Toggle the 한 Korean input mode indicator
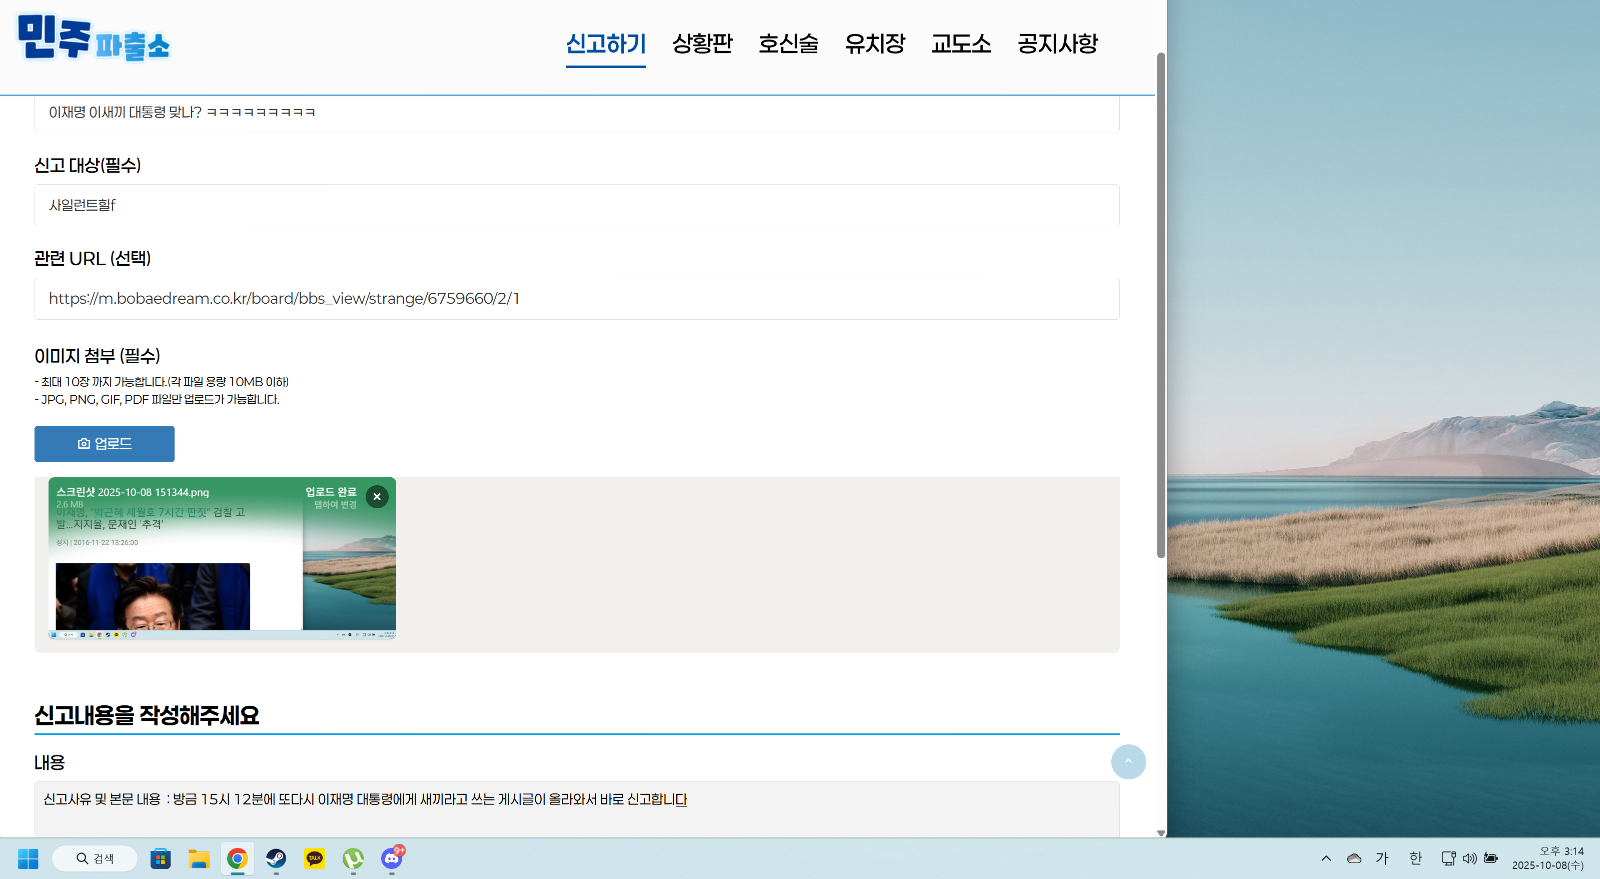The image size is (1600, 879). 1415,858
